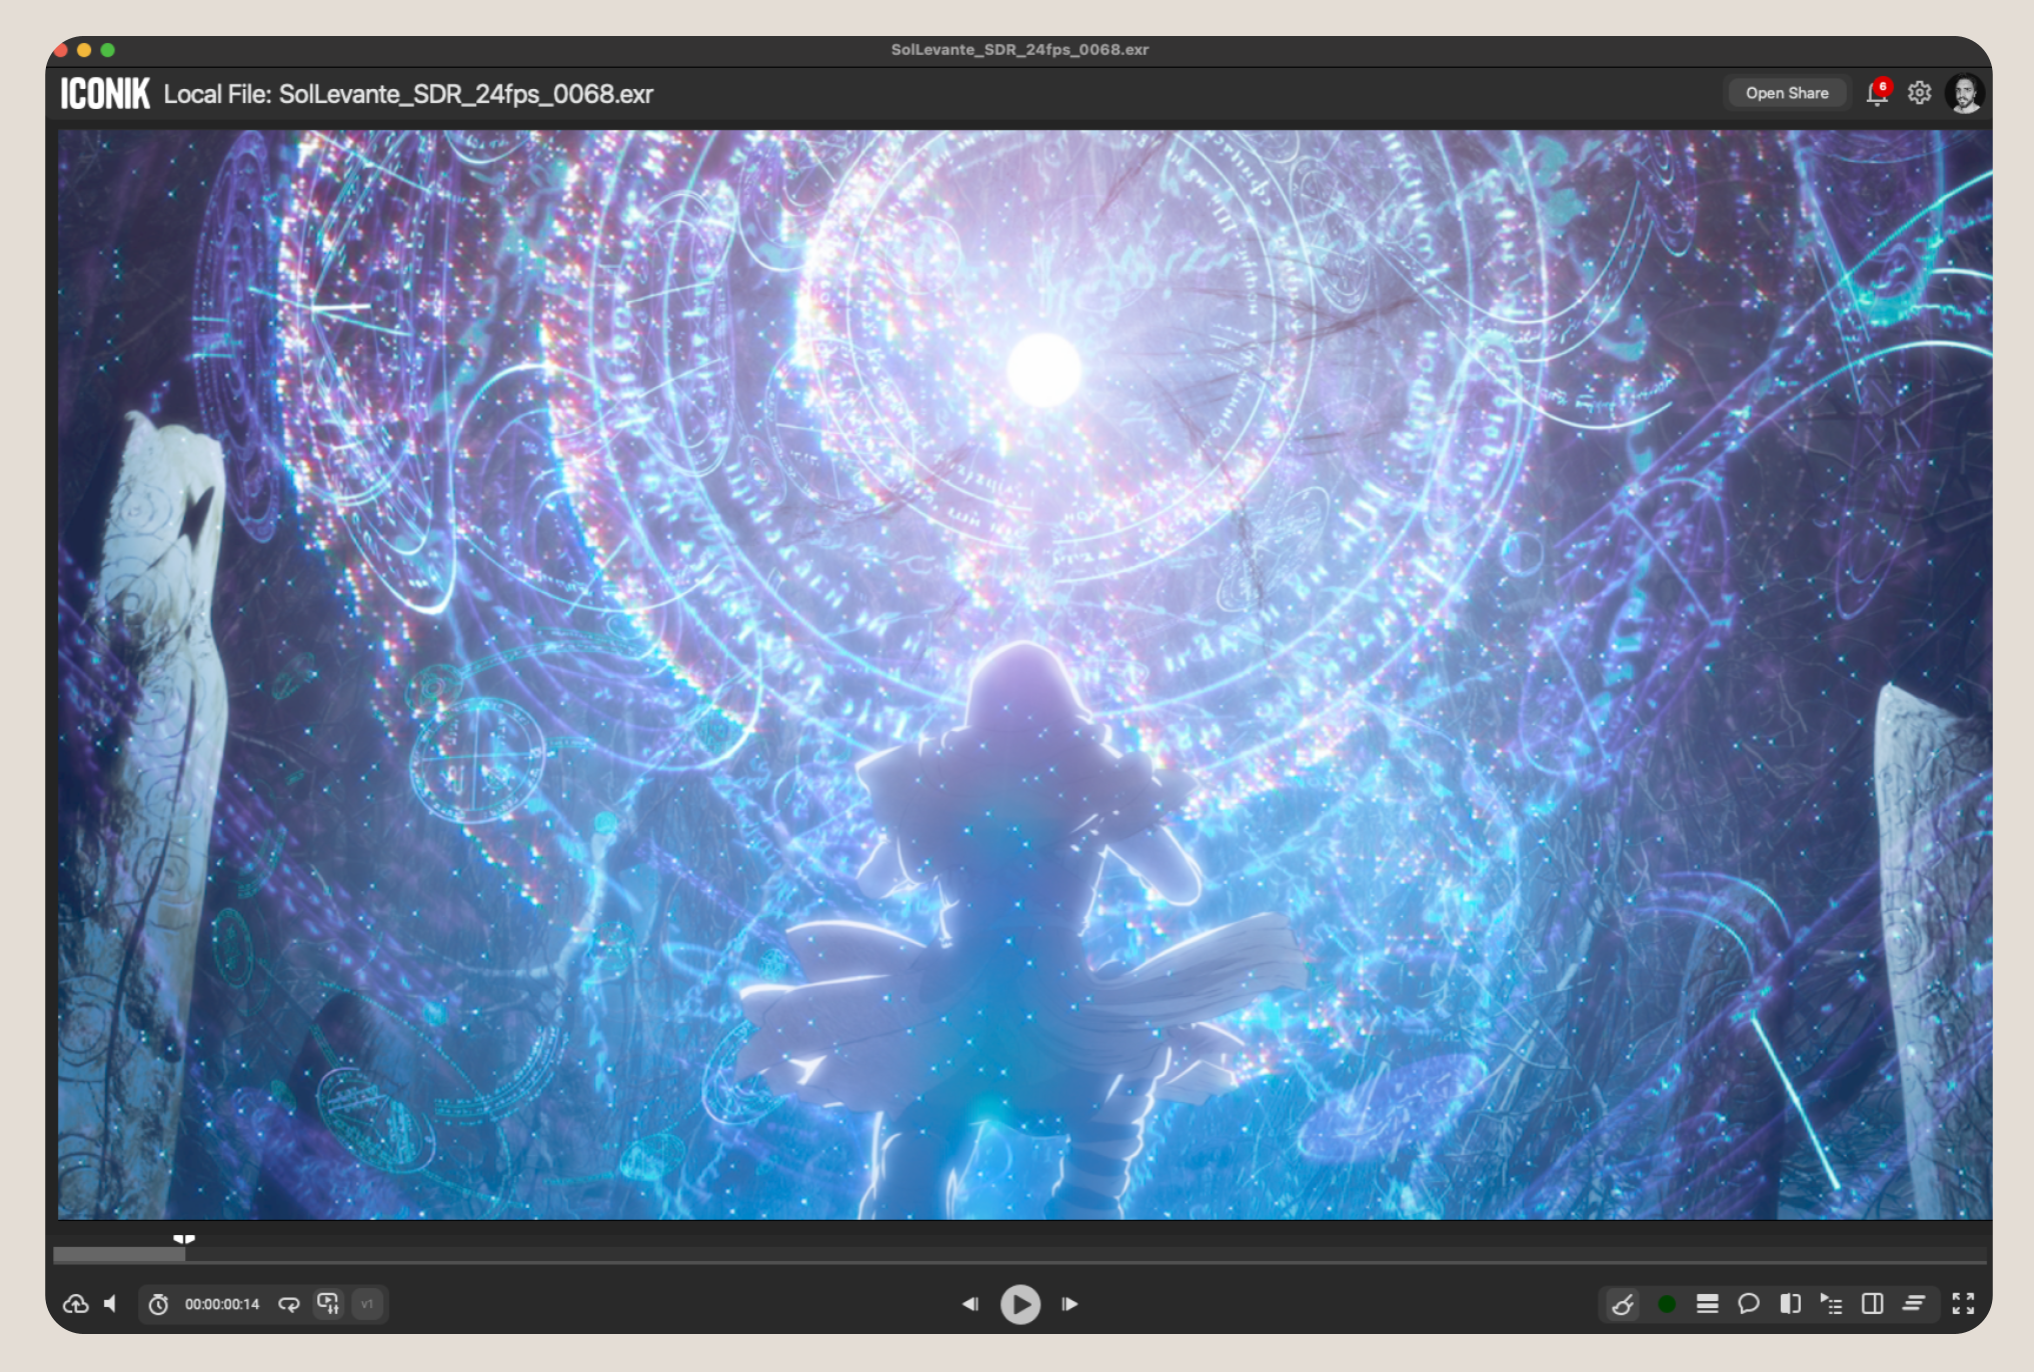Open notifications bell with red badge
Screen dimensions: 2034x1372
click(x=1877, y=93)
